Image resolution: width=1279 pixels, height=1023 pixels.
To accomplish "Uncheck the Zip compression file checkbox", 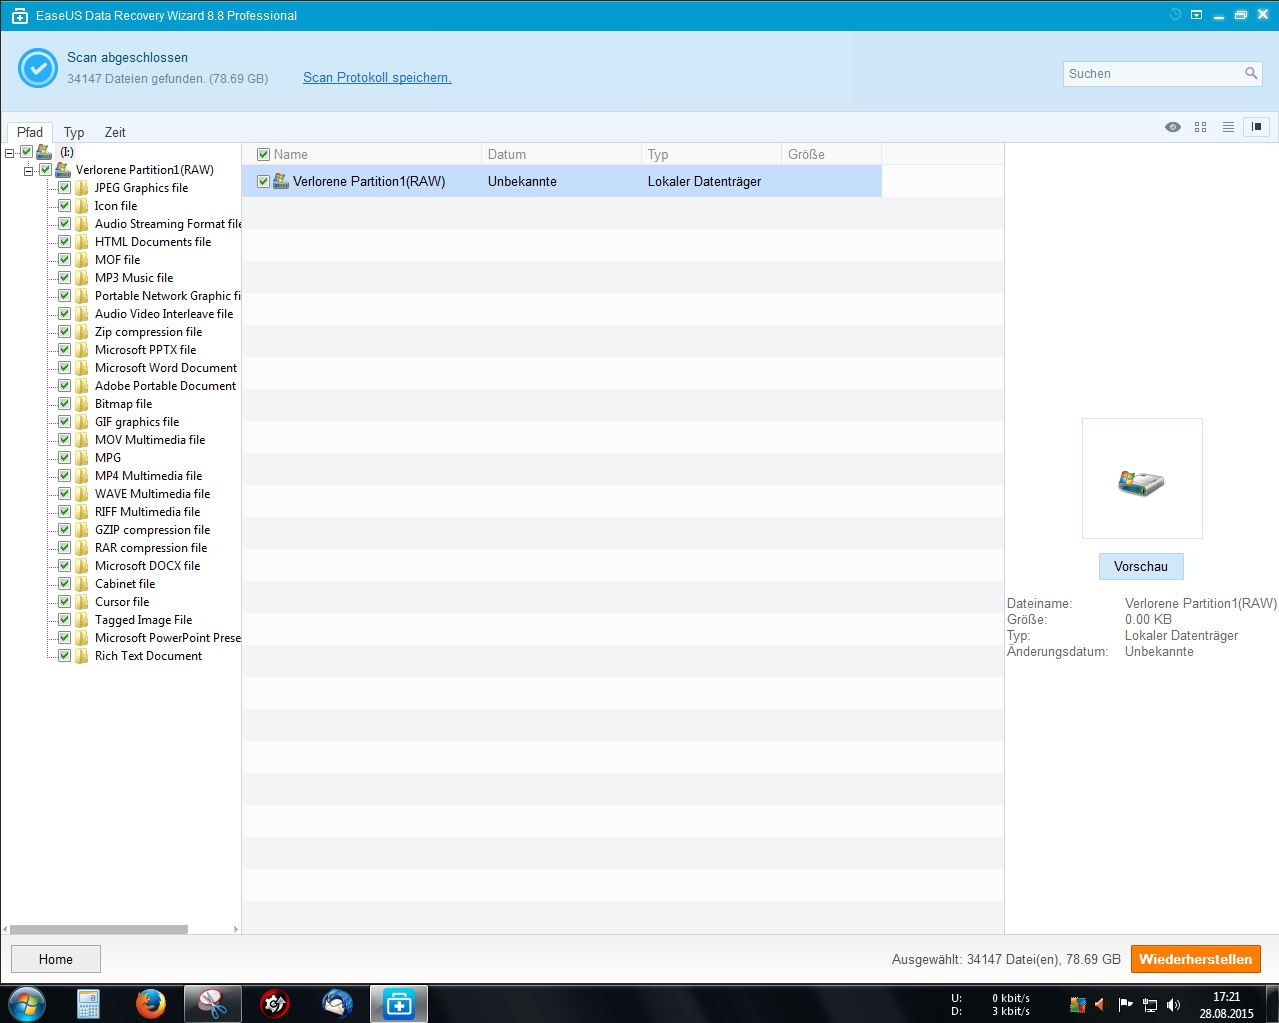I will click(64, 332).
